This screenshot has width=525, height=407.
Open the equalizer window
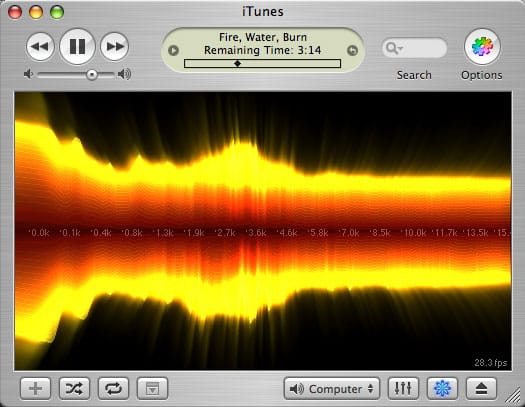coord(403,389)
